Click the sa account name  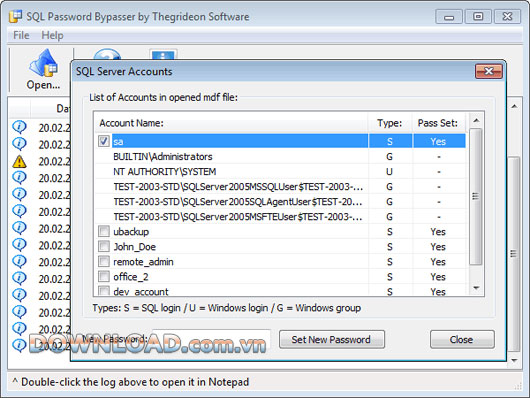click(118, 141)
